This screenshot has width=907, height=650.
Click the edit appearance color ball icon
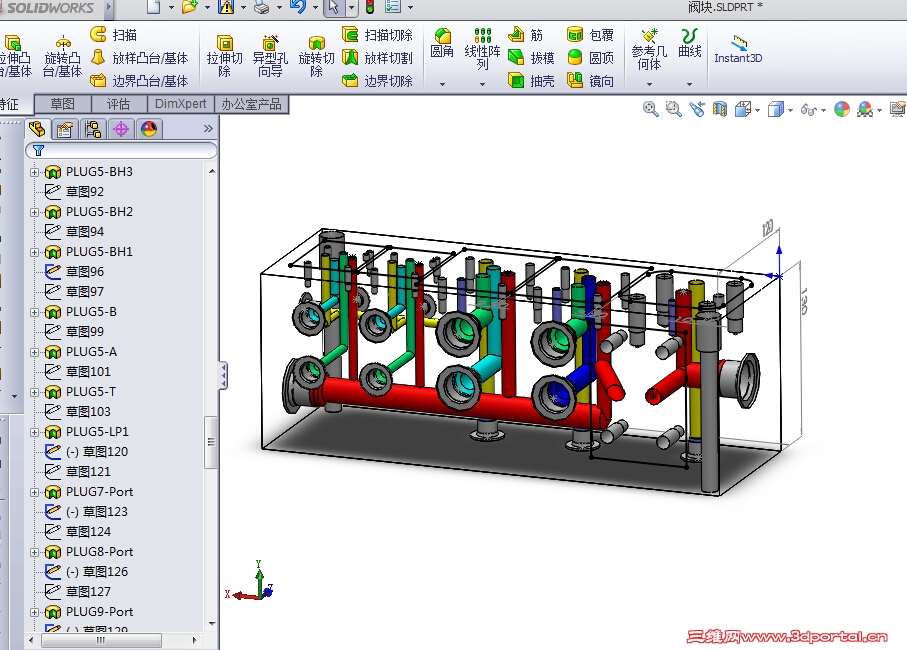coord(842,109)
